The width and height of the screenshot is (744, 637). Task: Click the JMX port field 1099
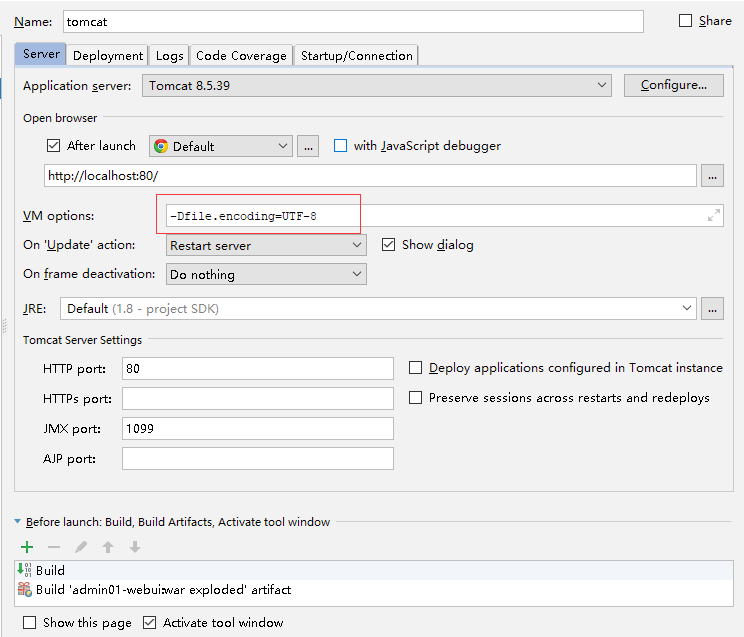click(258, 428)
